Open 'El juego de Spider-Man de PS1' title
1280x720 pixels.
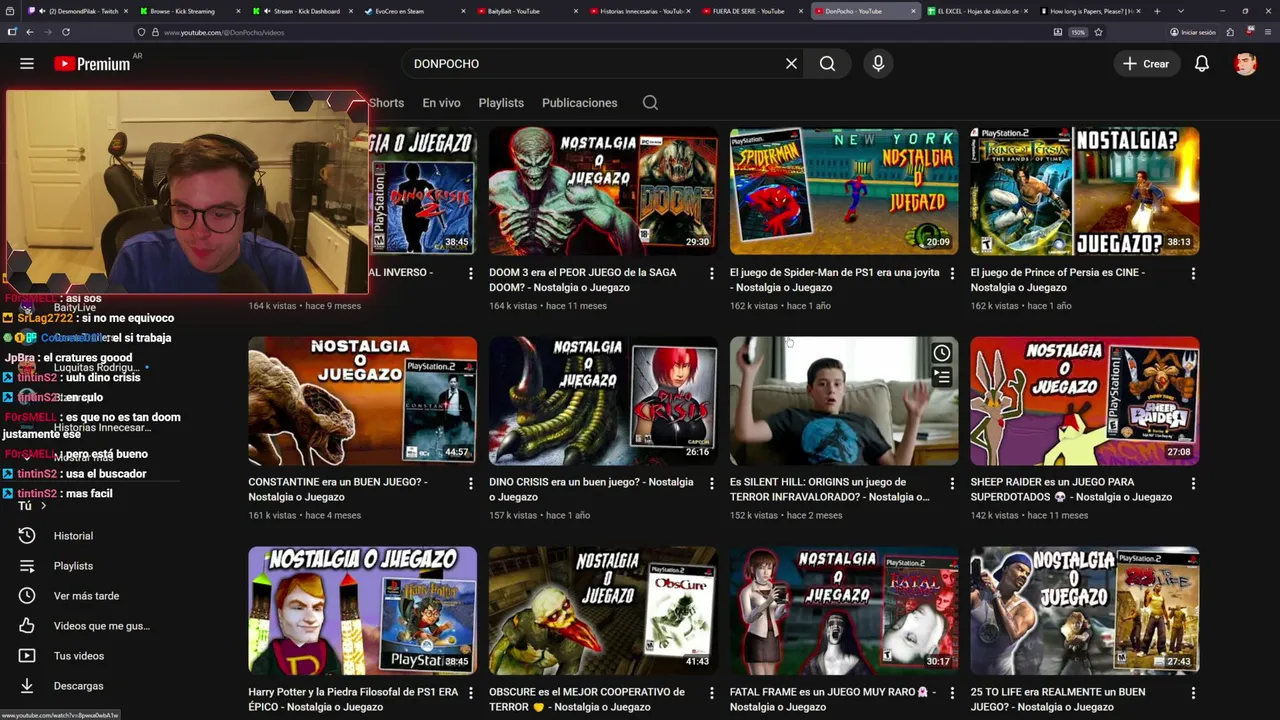pos(835,280)
